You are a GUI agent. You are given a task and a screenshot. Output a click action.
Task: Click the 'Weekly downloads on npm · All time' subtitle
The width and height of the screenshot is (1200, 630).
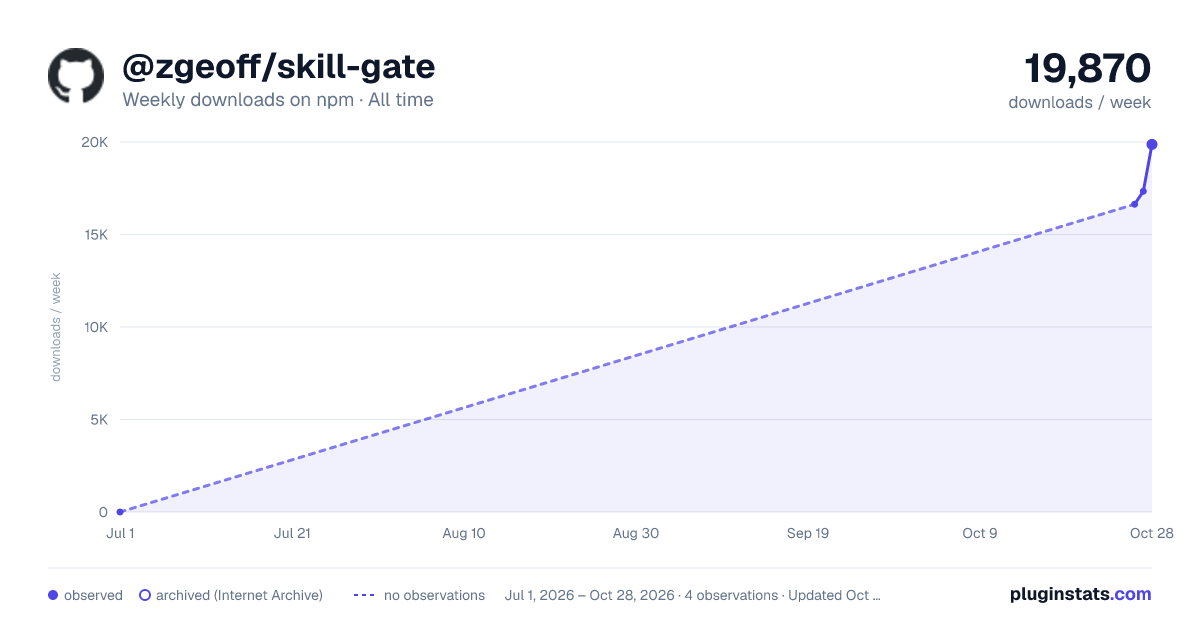point(278,100)
